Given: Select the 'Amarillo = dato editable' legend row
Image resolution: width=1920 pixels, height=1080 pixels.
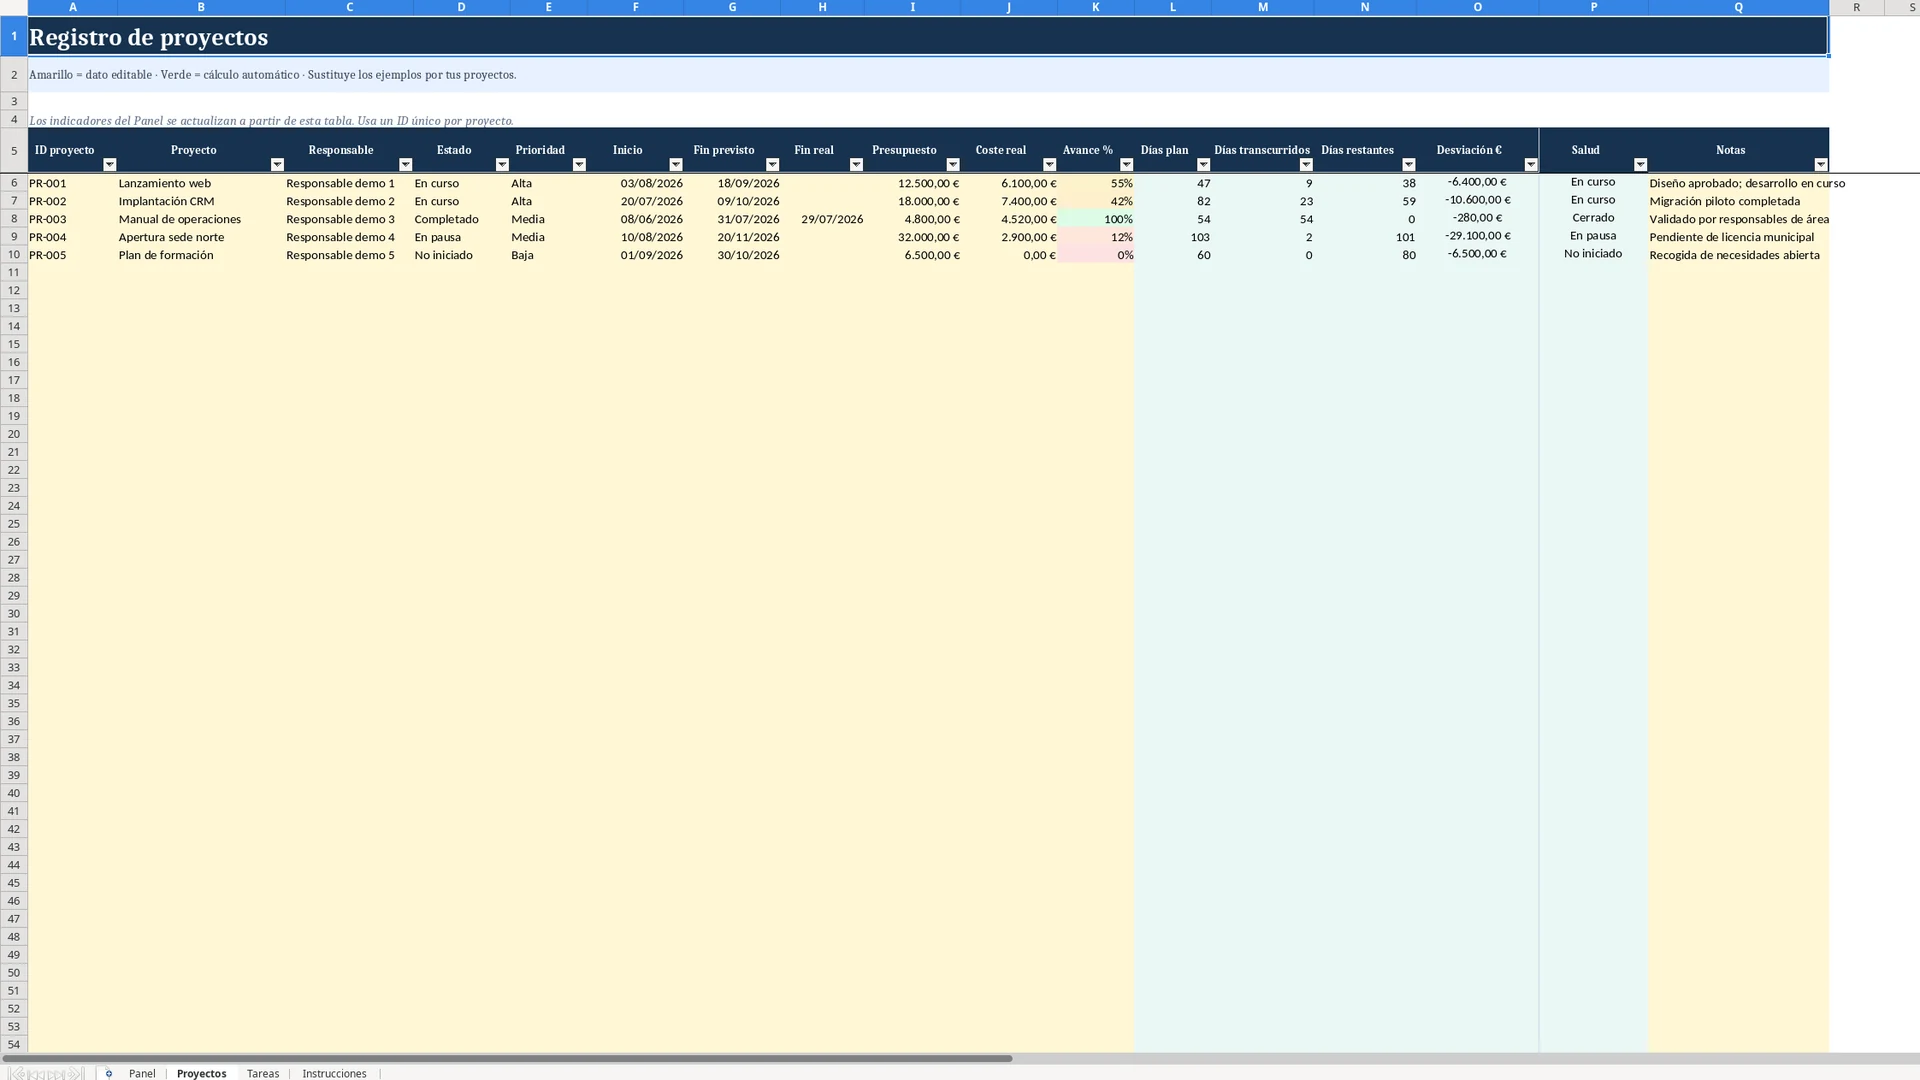Looking at the screenshot, I should click(927, 75).
